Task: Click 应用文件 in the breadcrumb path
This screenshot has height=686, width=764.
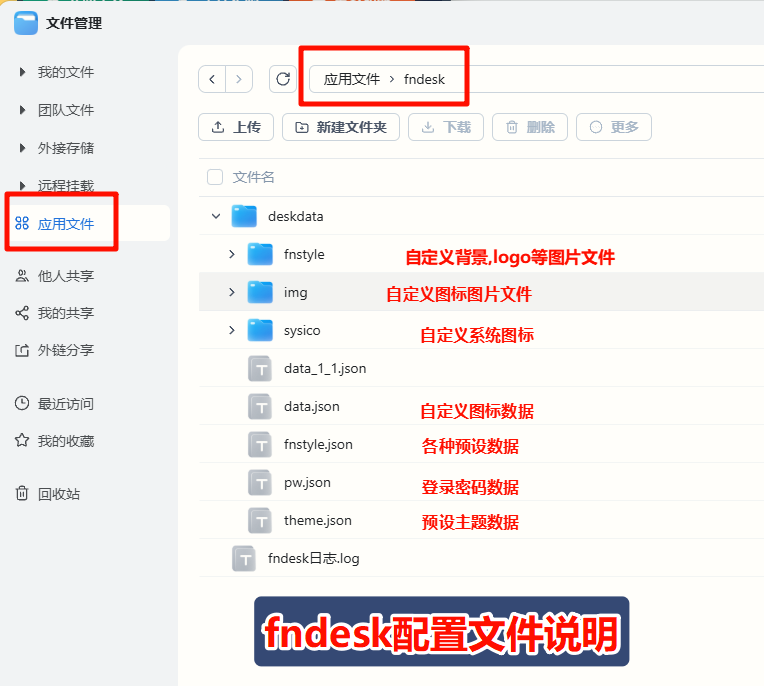Action: tap(352, 79)
